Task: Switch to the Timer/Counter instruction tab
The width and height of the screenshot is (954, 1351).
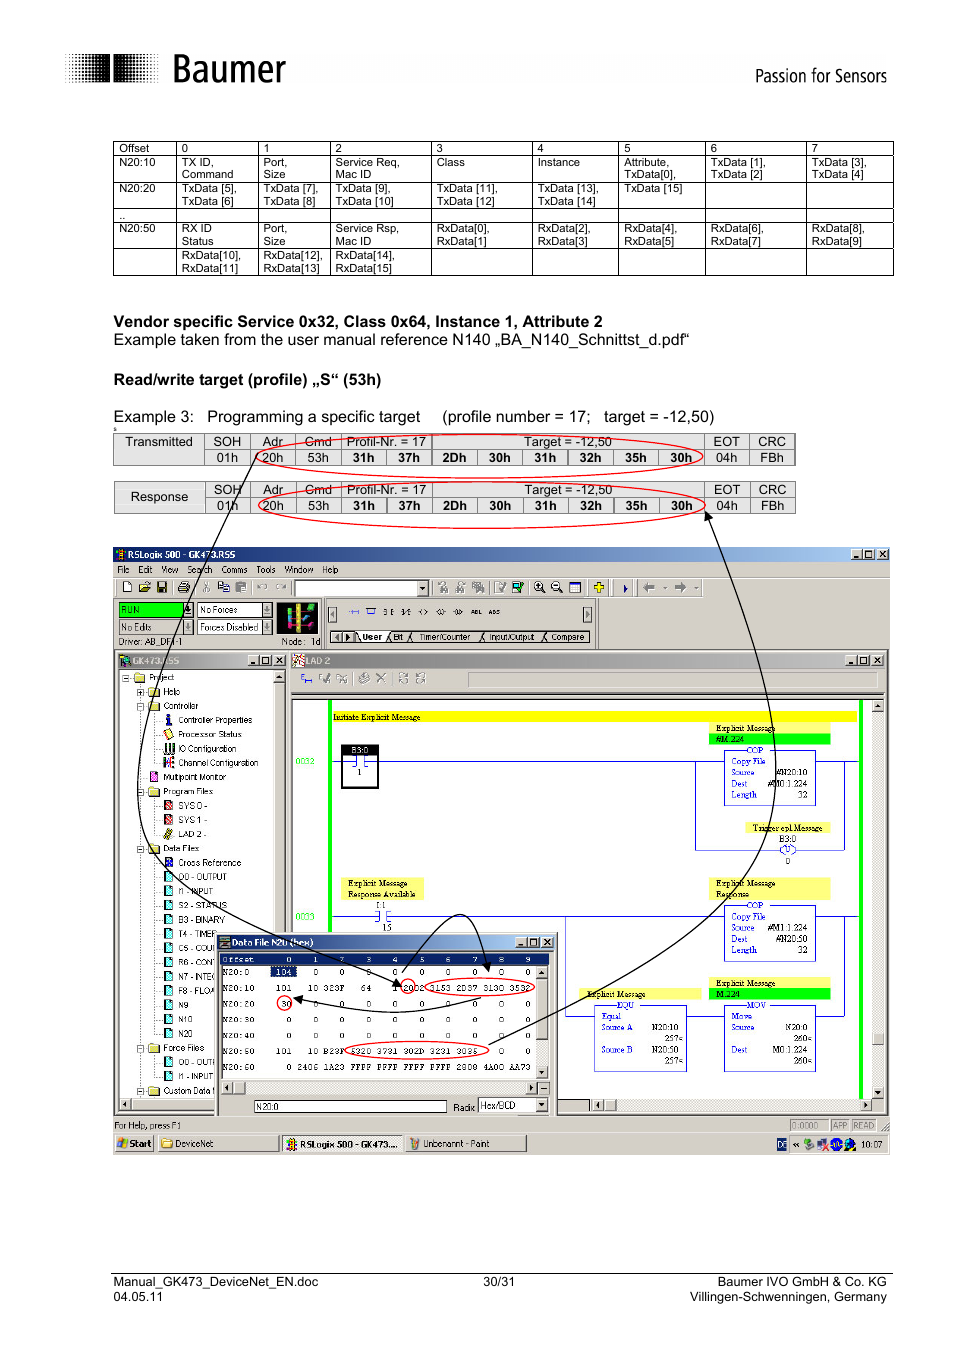Action: click(445, 637)
